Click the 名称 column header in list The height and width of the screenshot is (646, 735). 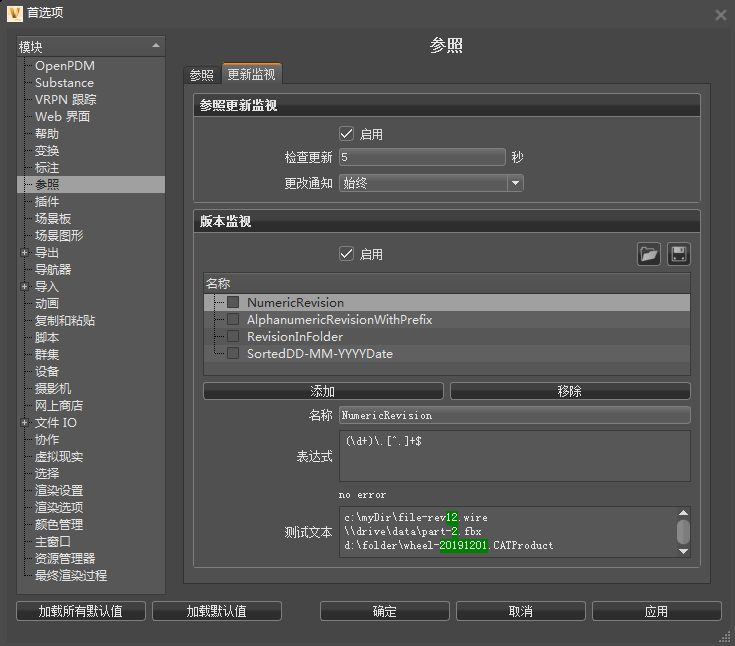pyautogui.click(x=447, y=283)
